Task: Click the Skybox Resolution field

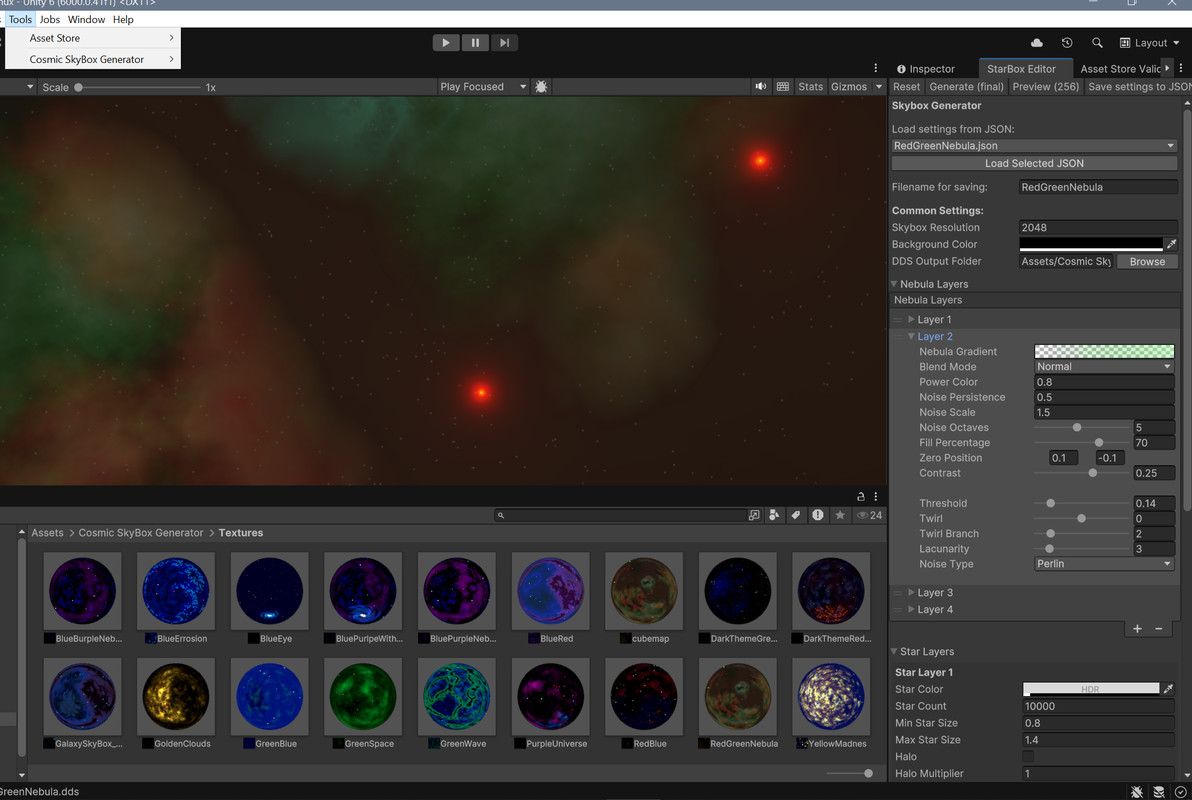Action: click(1098, 227)
